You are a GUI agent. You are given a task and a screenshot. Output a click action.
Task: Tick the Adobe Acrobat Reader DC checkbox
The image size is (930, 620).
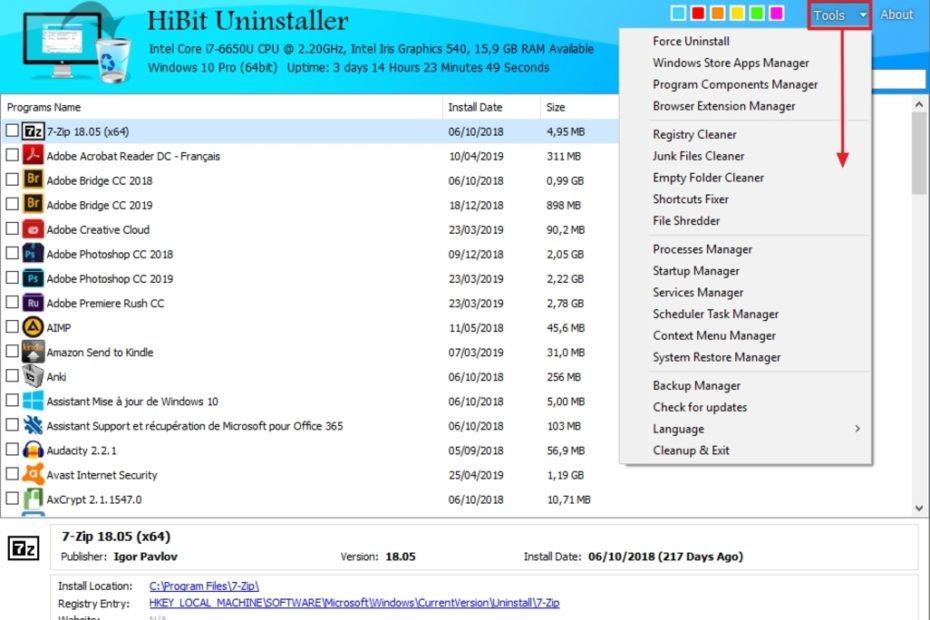tap(12, 155)
